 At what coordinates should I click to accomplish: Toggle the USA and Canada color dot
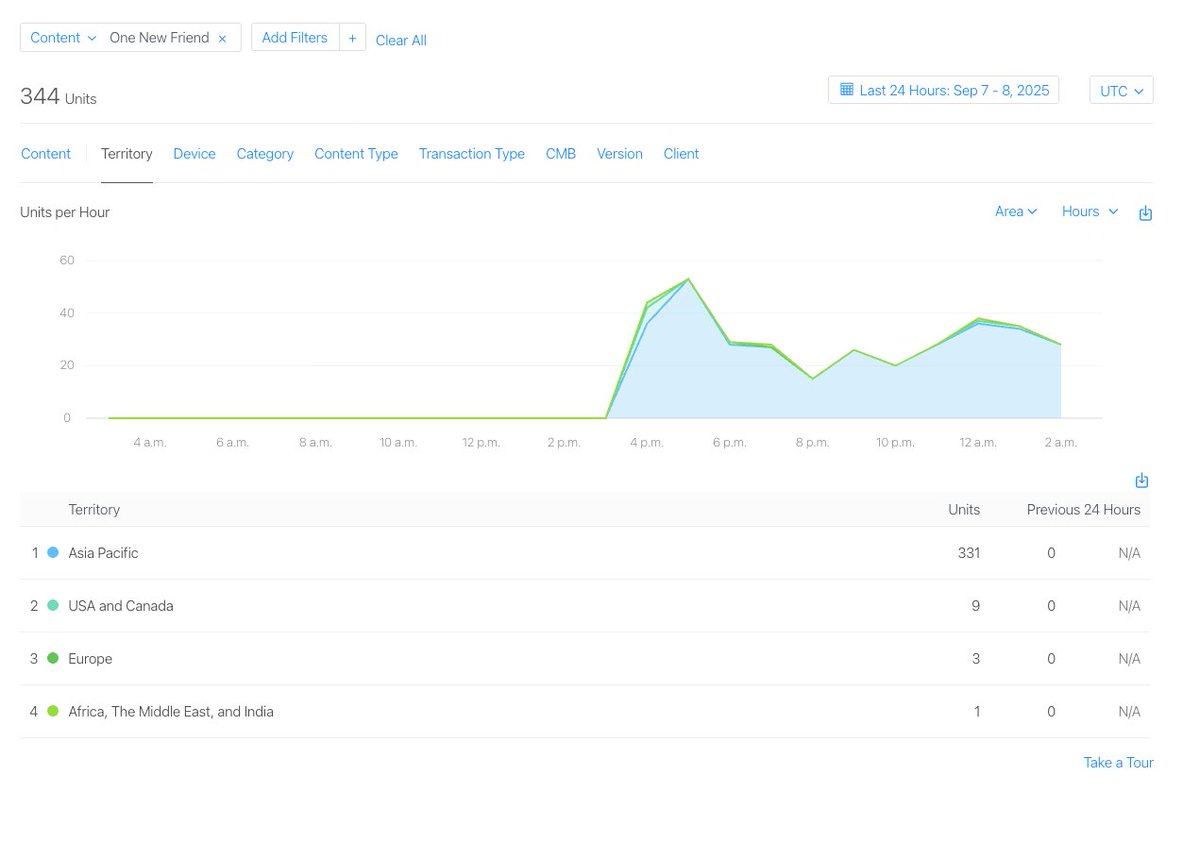coord(53,606)
